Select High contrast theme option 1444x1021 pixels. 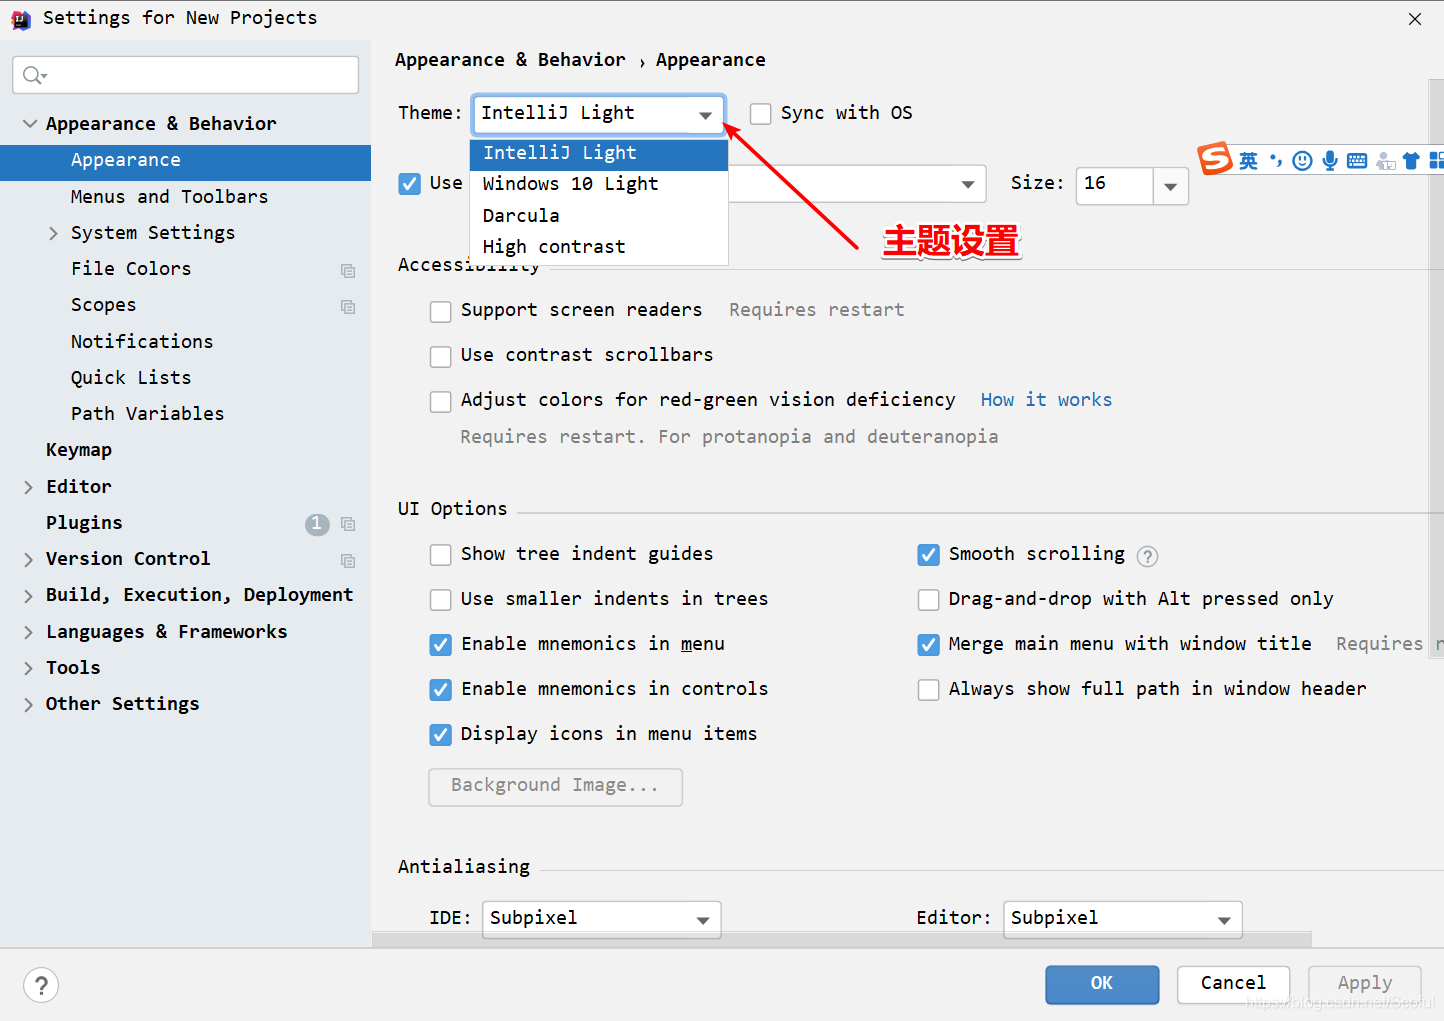[x=599, y=247]
